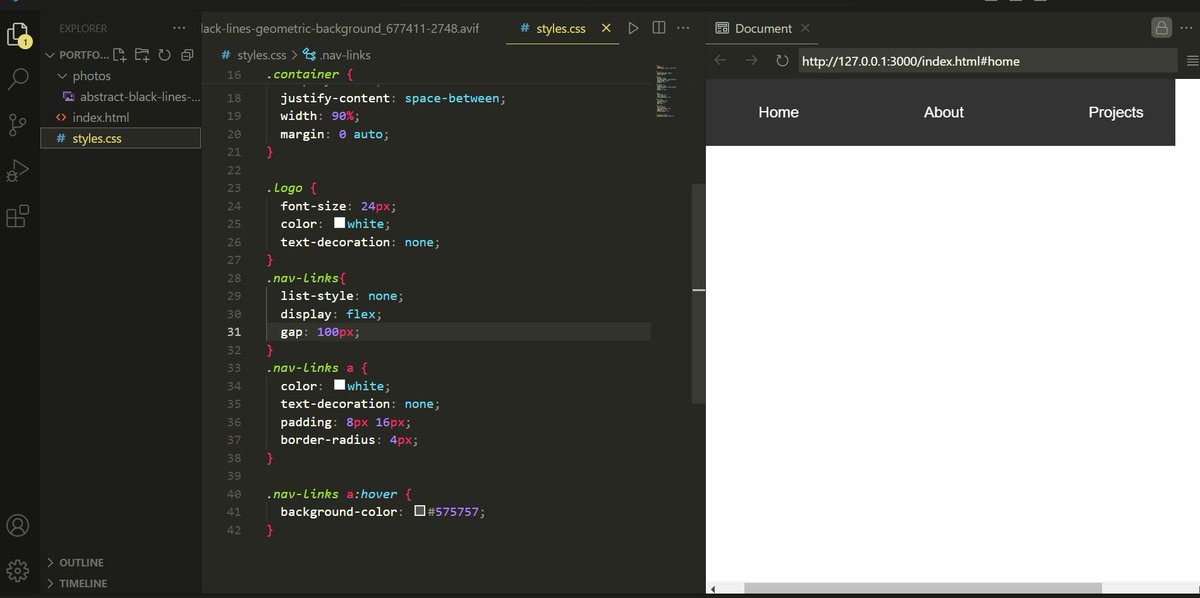Image resolution: width=1200 pixels, height=598 pixels.
Task: Collapse all folders in Explorer
Action: (187, 55)
